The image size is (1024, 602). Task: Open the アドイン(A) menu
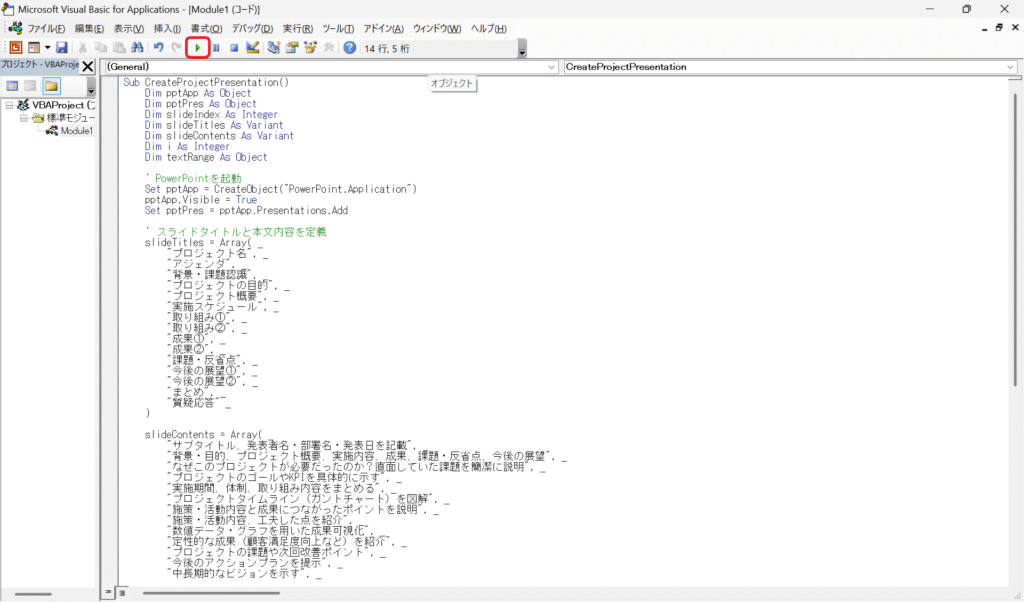click(x=383, y=29)
